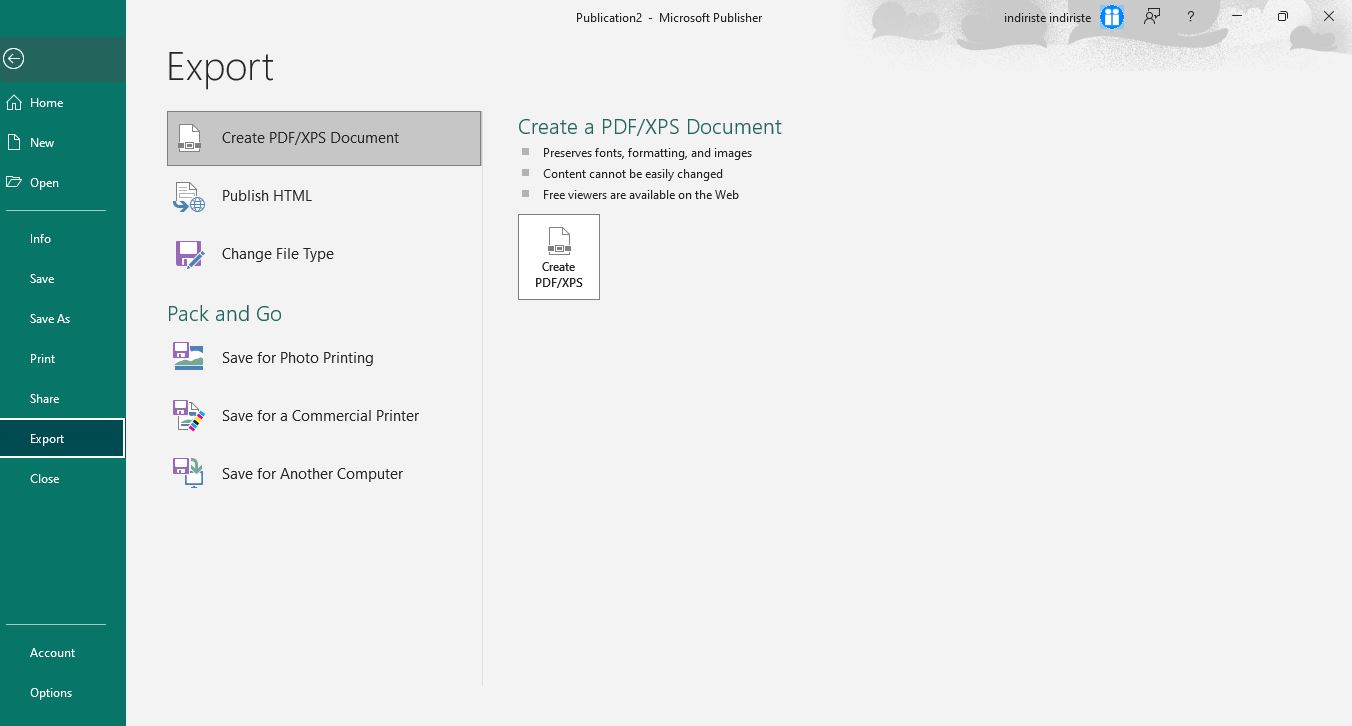Click the 'Publication2 - Microsoft Publisher' title text
The height and width of the screenshot is (726, 1352).
[669, 17]
